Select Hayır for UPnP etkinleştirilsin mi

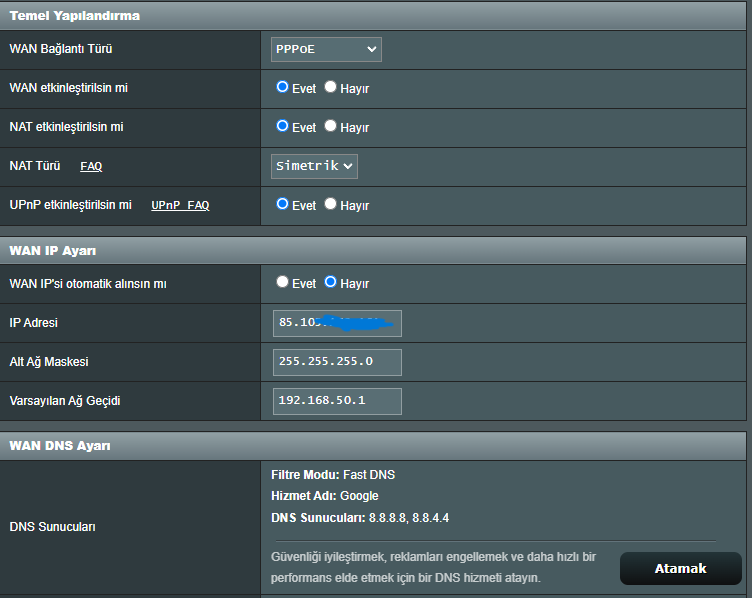[330, 204]
